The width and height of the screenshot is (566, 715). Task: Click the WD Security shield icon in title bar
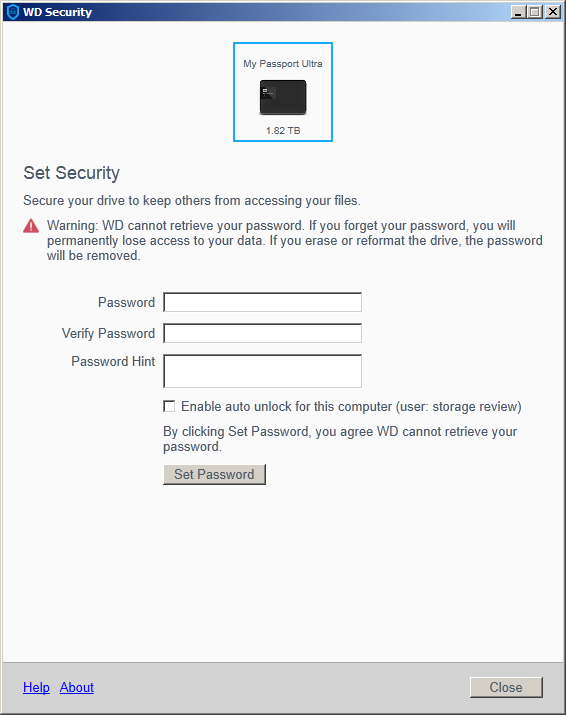[x=13, y=11]
